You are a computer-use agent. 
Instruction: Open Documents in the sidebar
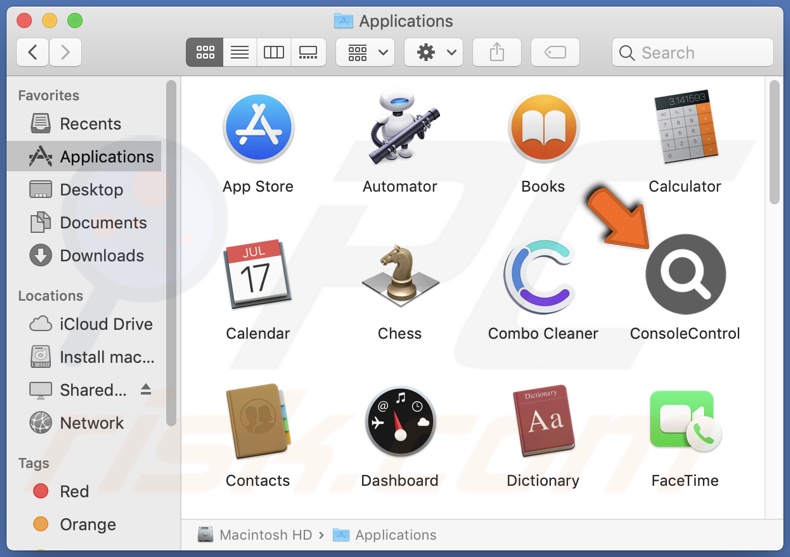[84, 223]
